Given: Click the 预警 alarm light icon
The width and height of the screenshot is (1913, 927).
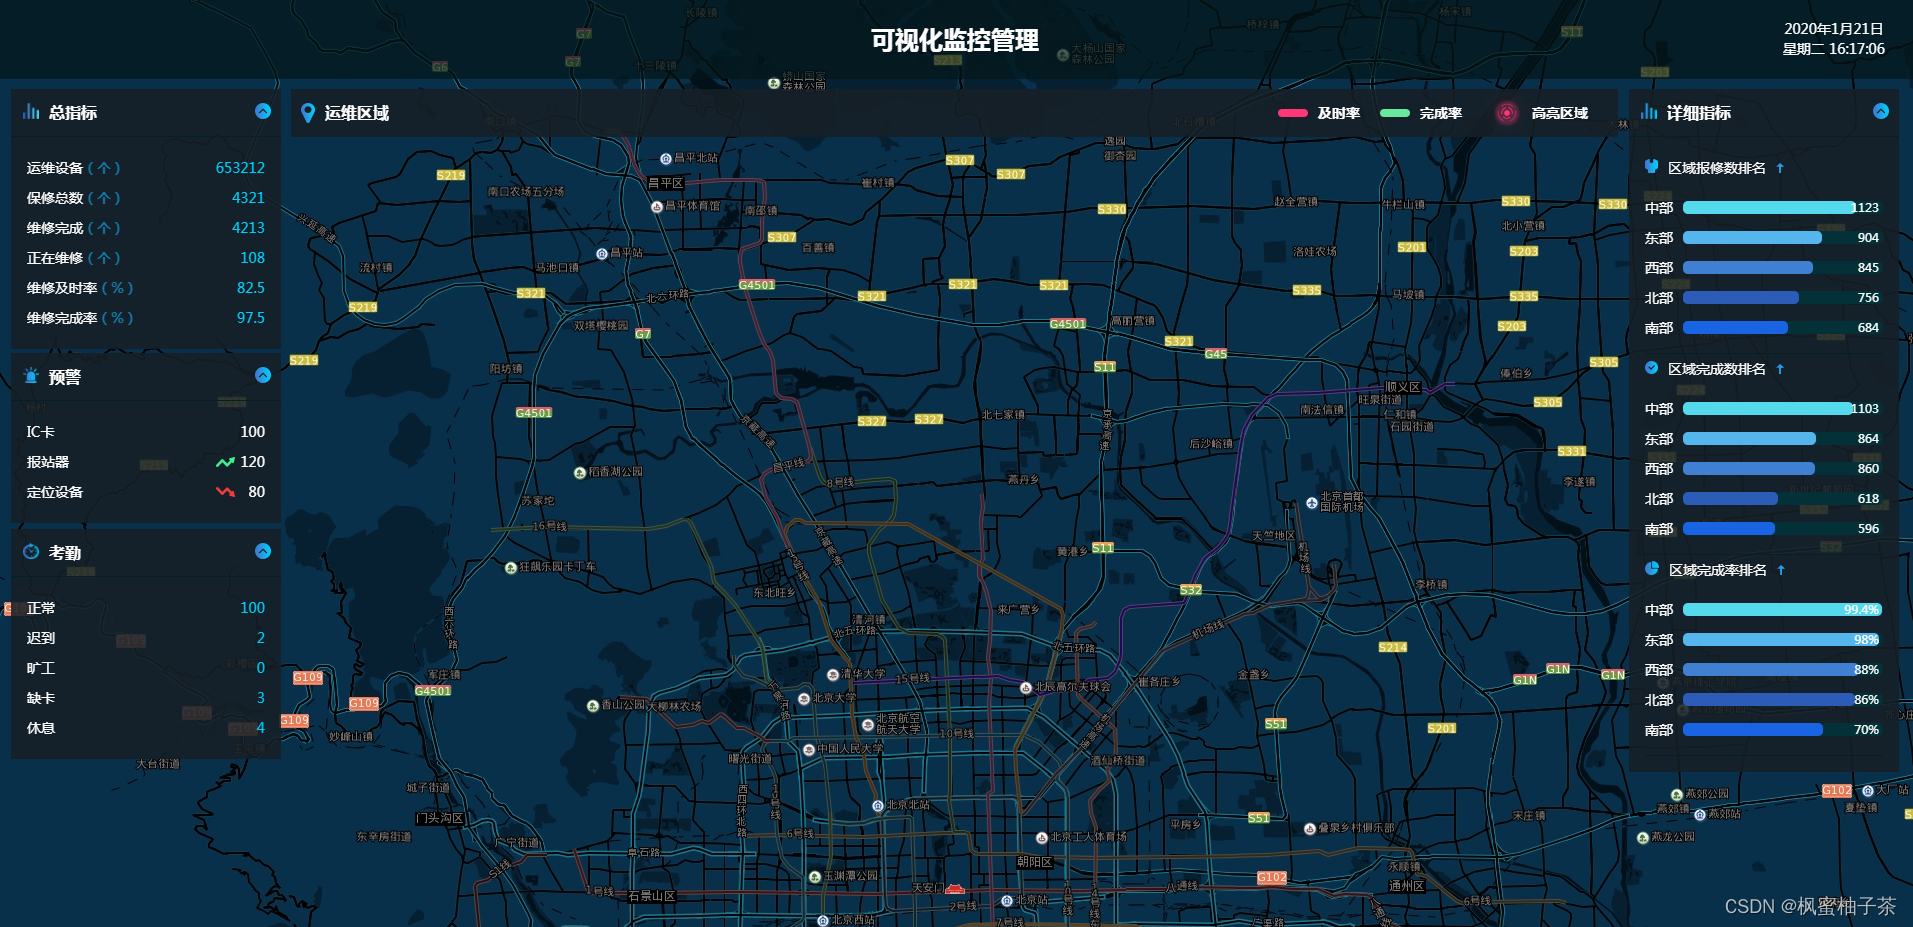Looking at the screenshot, I should coord(32,376).
